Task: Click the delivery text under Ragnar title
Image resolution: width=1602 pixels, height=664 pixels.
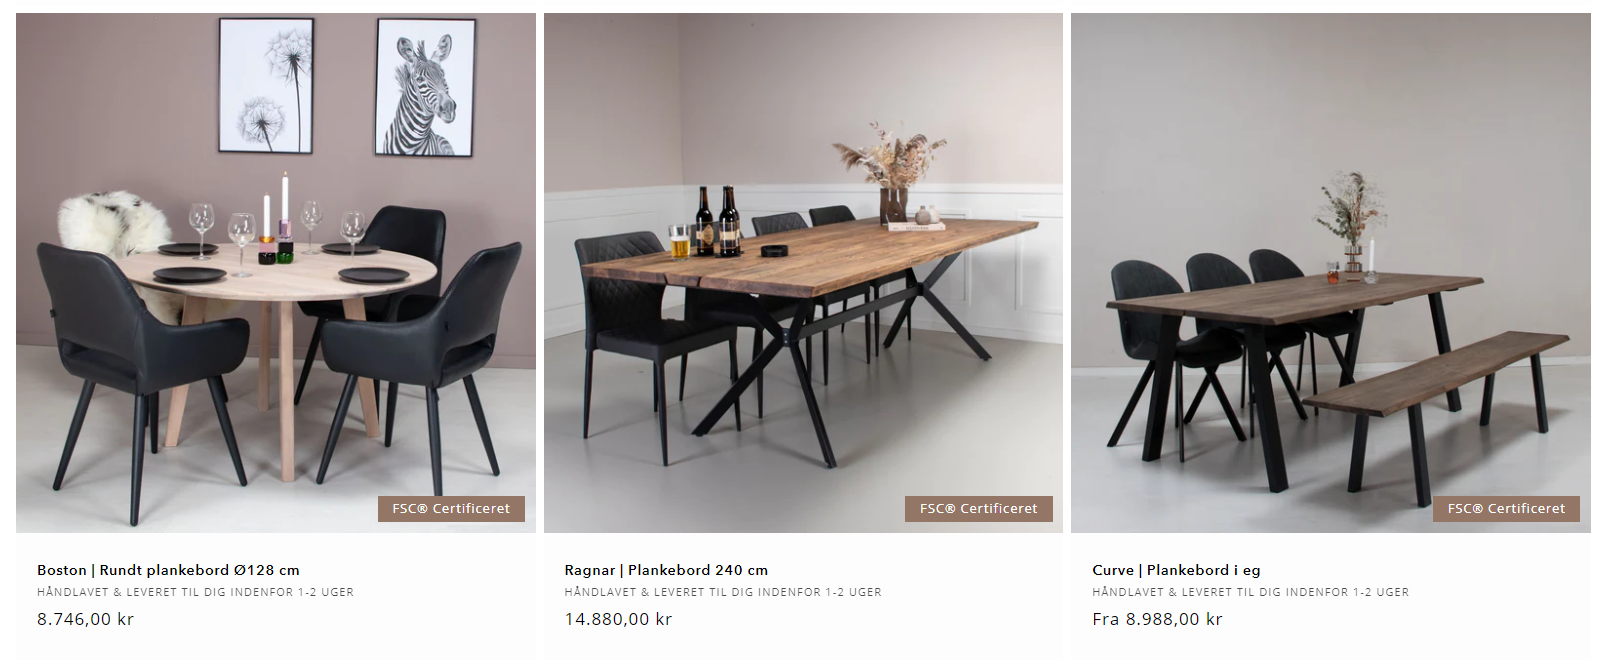Action: coord(723,592)
